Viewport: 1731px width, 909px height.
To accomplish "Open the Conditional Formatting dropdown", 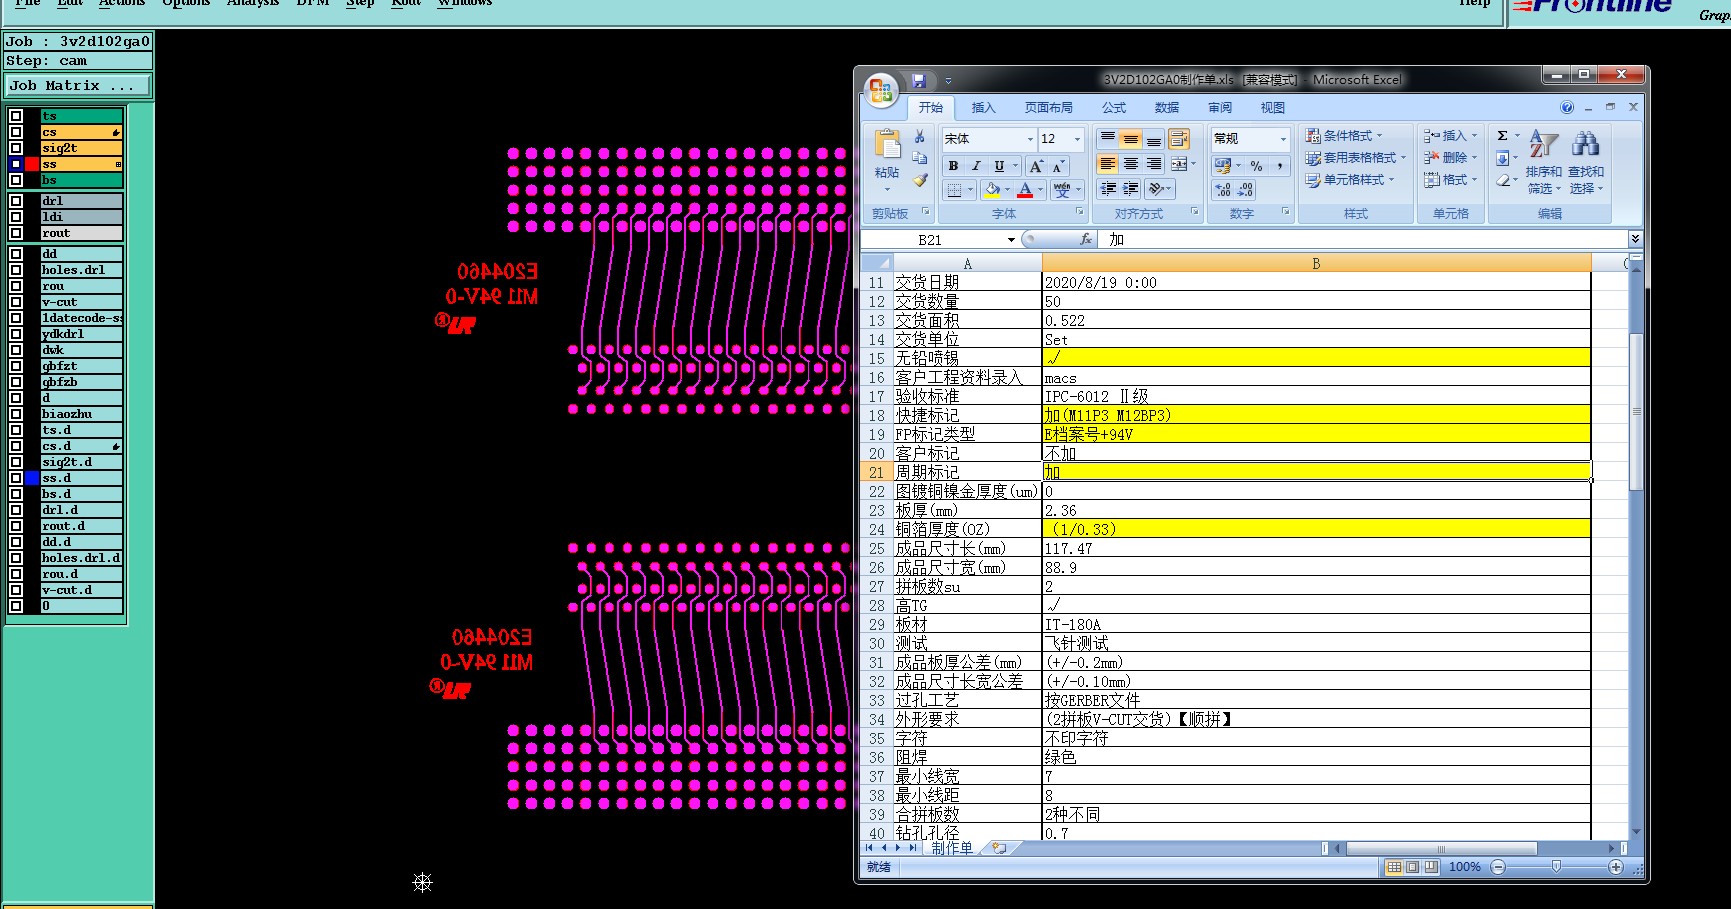I will click(1345, 136).
